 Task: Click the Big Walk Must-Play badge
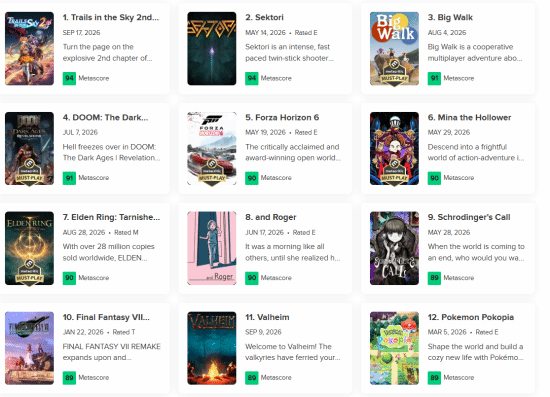coord(394,73)
